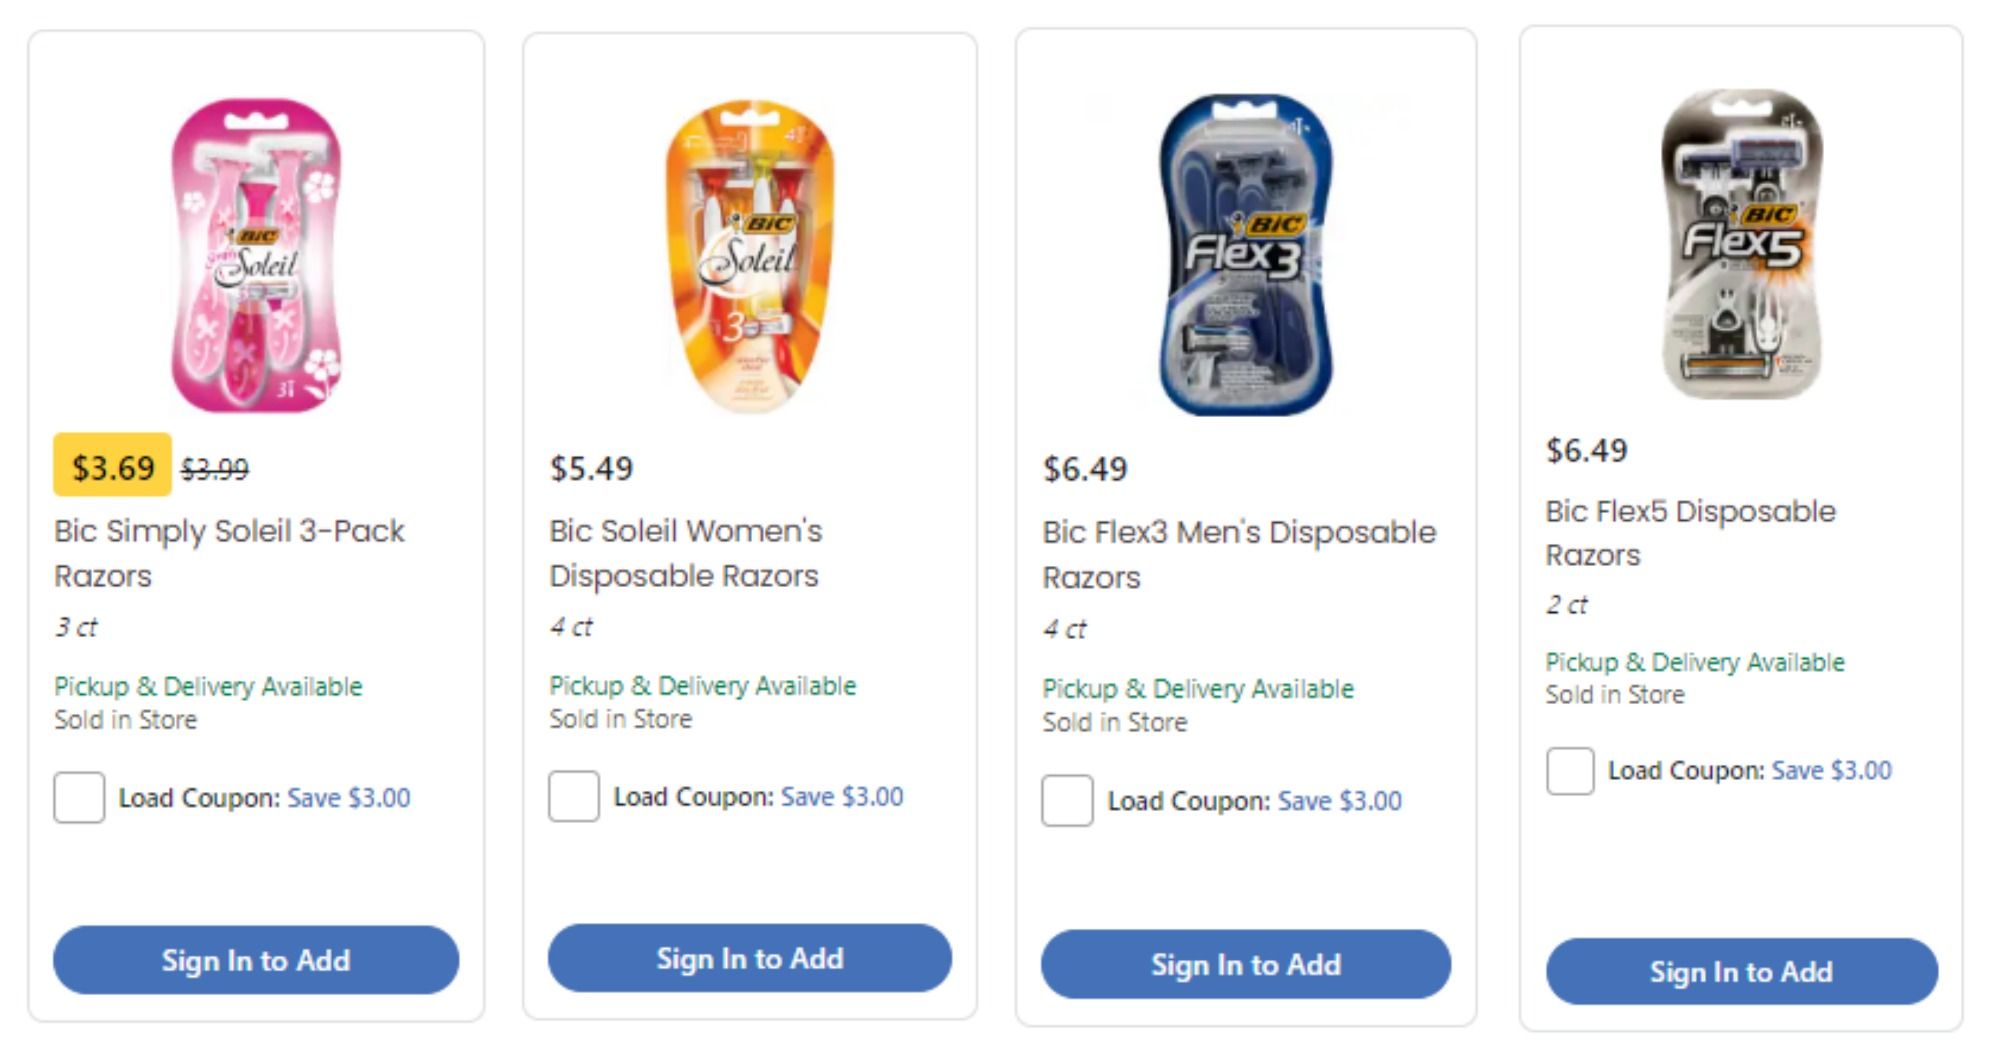Check Load Coupon box for Simply Soleil
Screen dimensions: 2000x1057
pyautogui.click(x=79, y=798)
